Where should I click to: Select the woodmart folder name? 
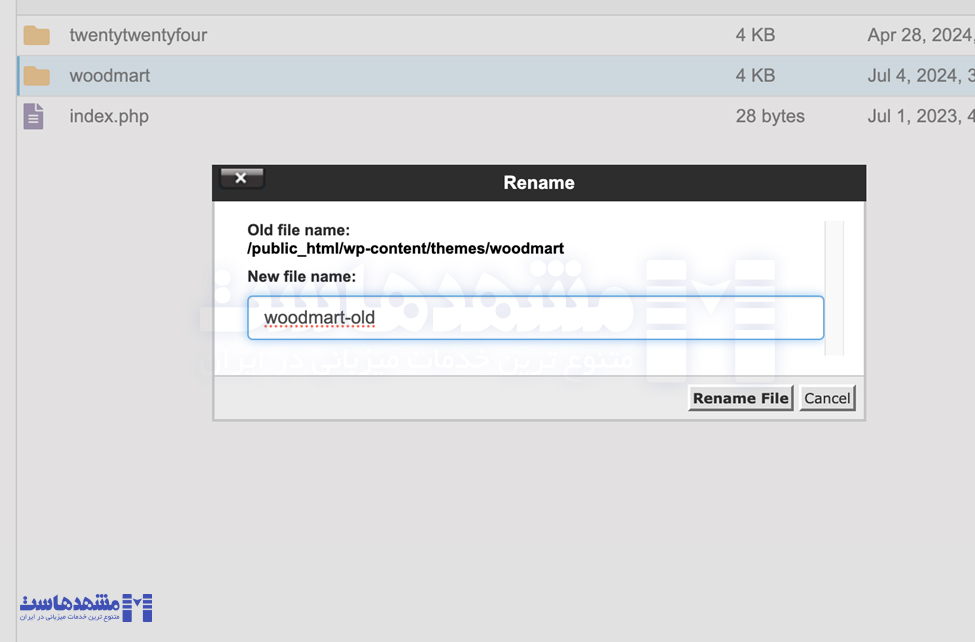pos(110,76)
